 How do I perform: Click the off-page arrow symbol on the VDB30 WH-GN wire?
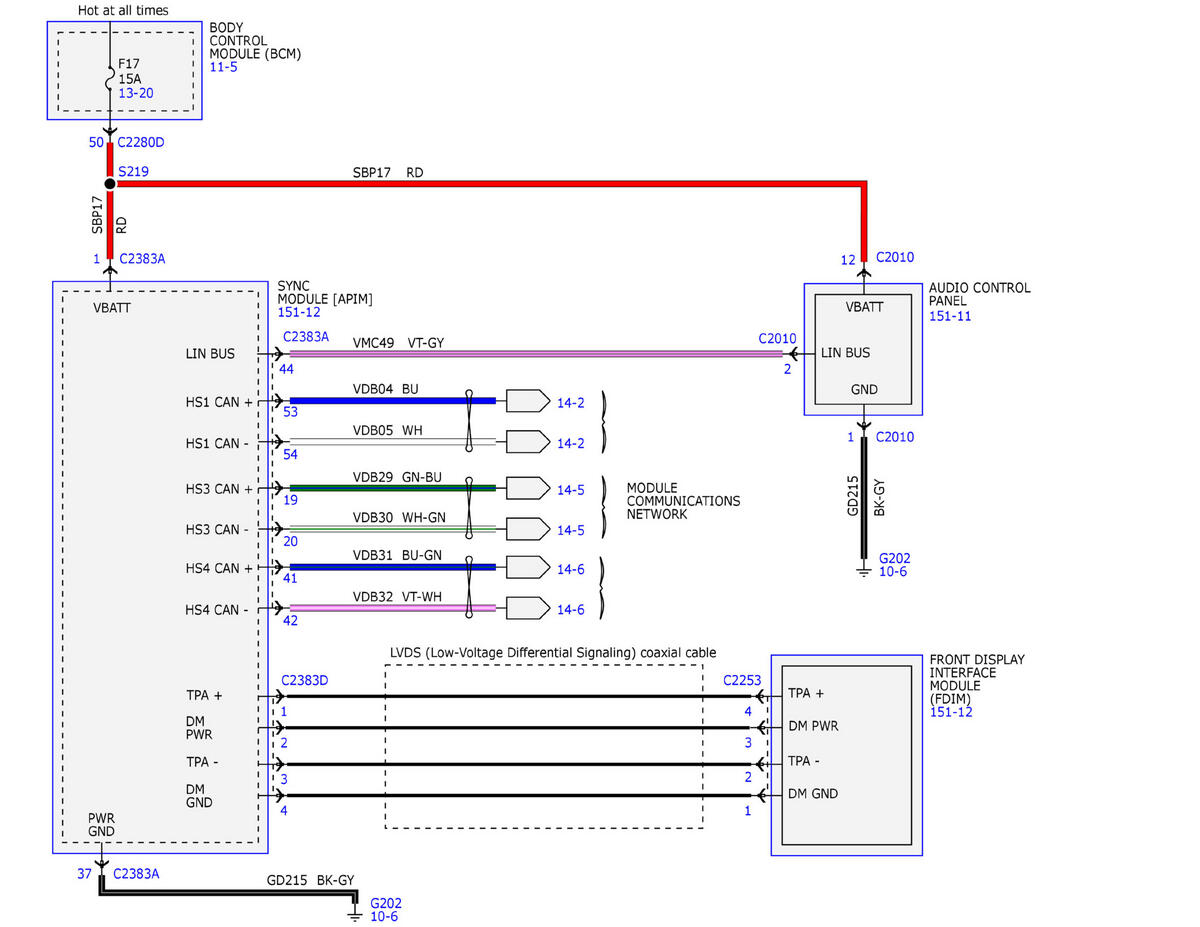(528, 529)
